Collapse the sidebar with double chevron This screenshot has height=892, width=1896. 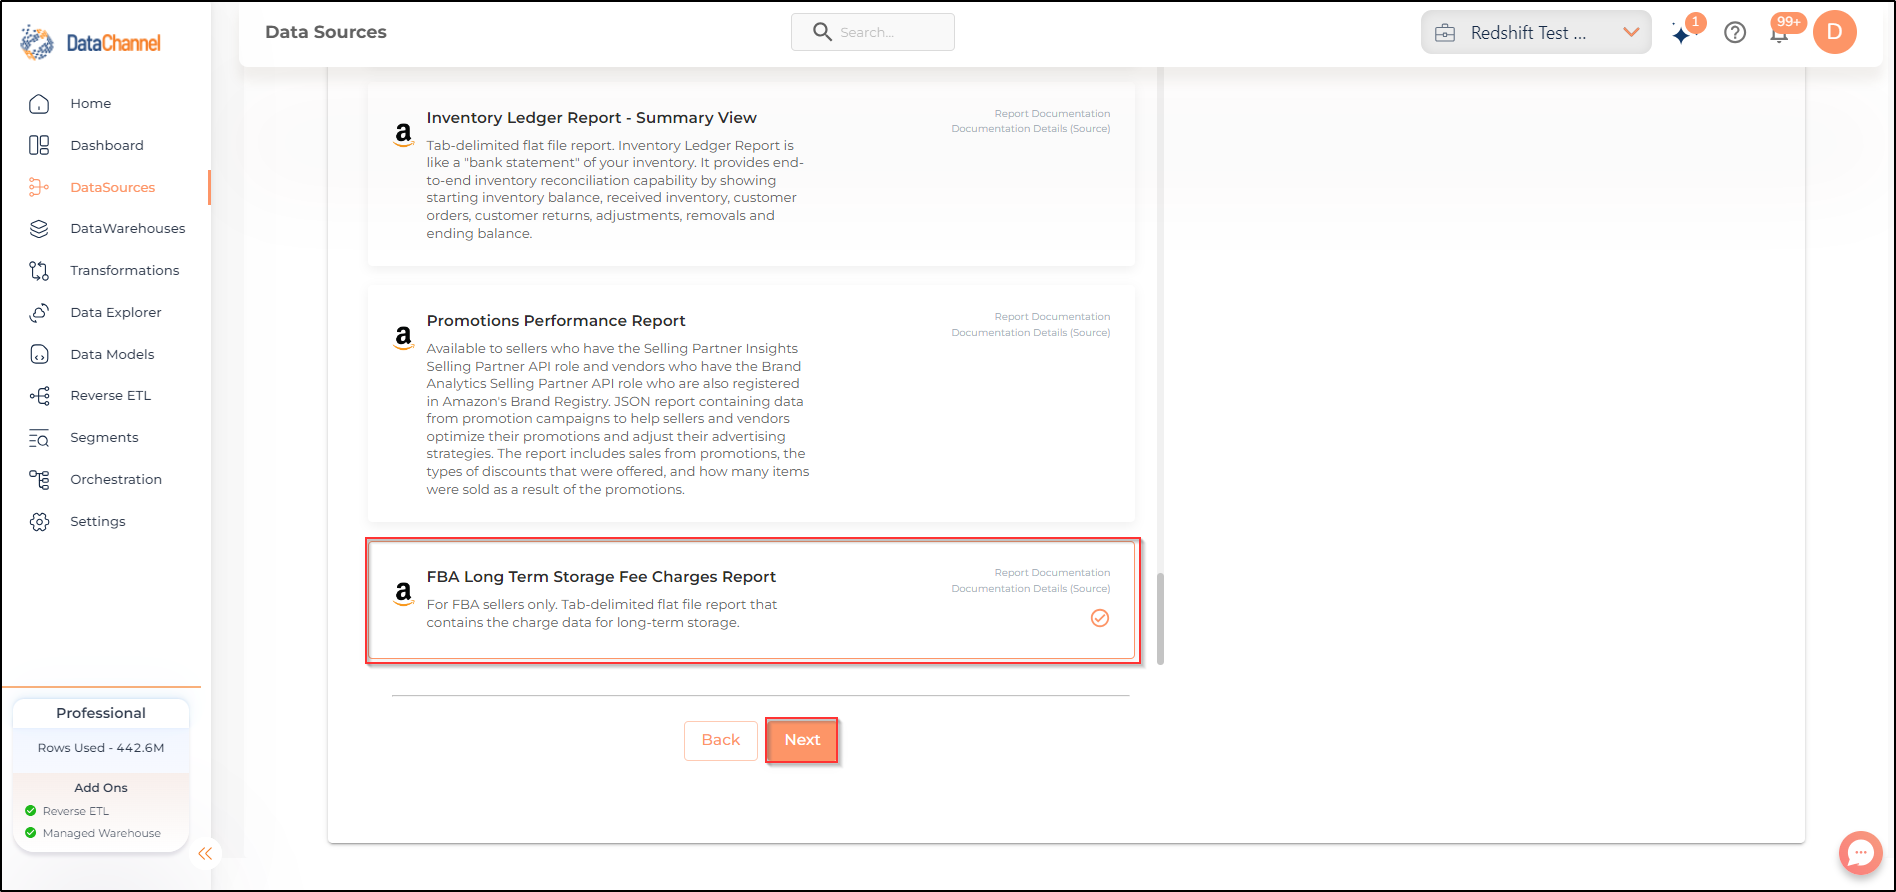[205, 854]
